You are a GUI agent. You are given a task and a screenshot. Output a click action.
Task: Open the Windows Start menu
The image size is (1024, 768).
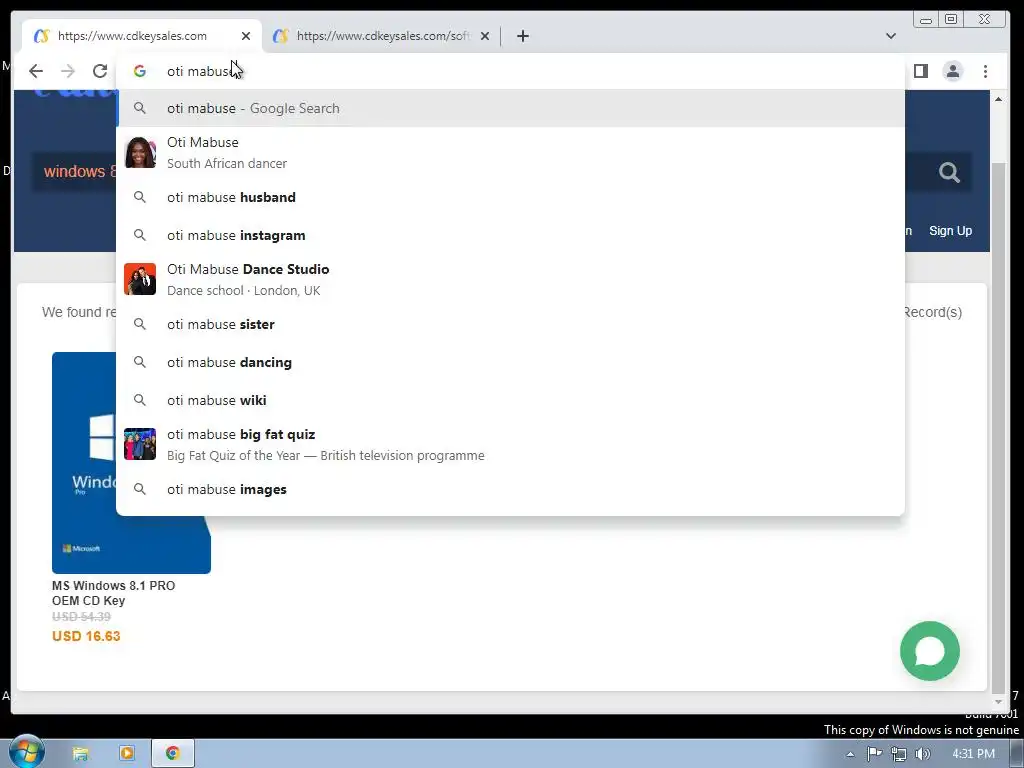27,753
